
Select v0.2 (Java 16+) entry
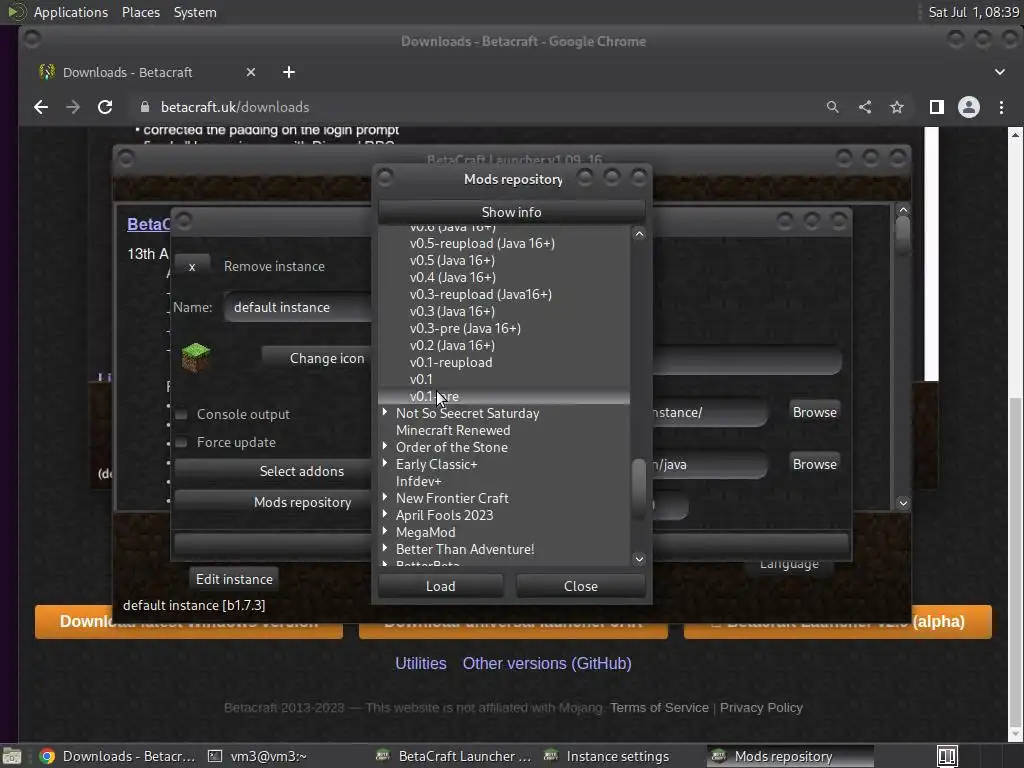pyautogui.click(x=452, y=345)
